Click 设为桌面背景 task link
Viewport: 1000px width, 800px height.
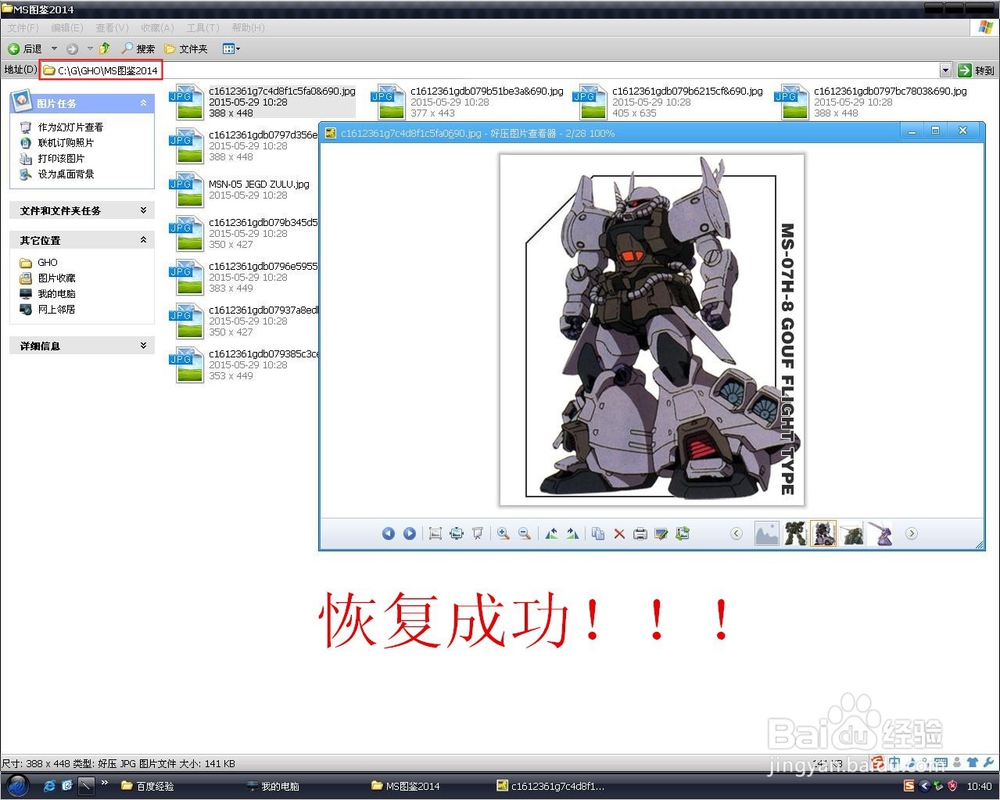(x=66, y=174)
